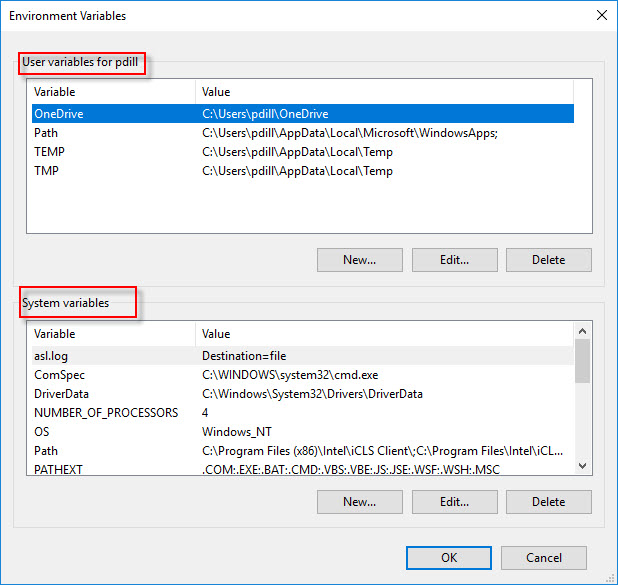
Task: Click the Value column header in user variables
Action: (384, 92)
